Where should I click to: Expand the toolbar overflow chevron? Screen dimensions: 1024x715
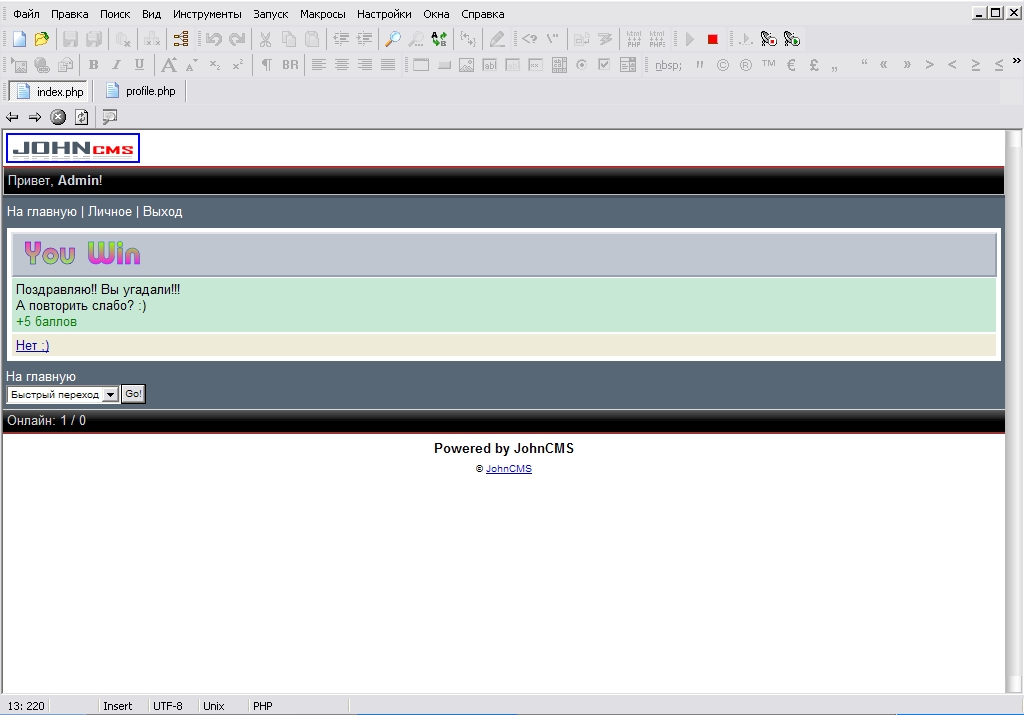tap(1016, 61)
